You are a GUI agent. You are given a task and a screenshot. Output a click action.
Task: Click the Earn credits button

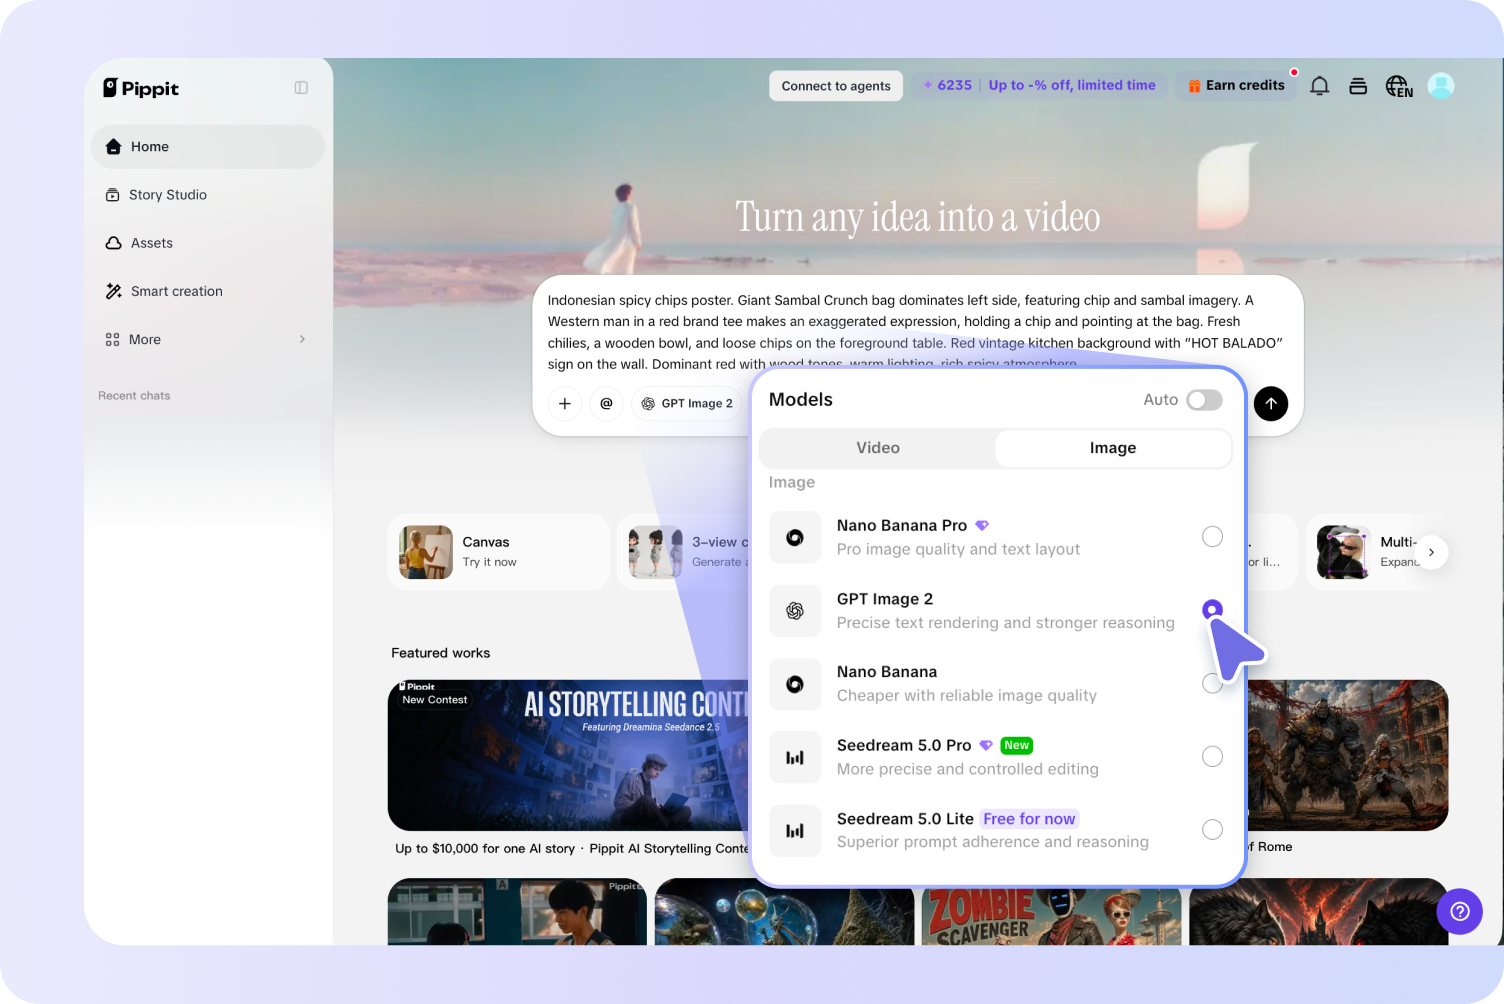(x=1236, y=86)
